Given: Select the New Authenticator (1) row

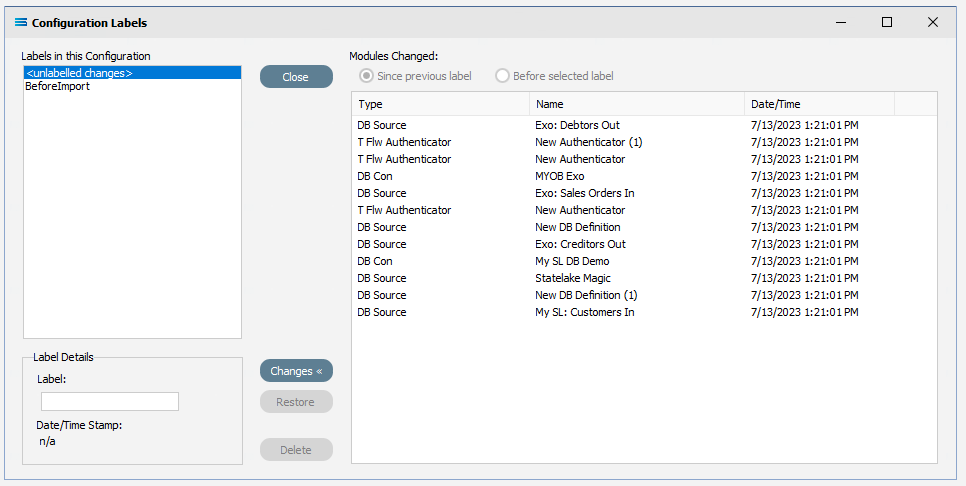Looking at the screenshot, I should pos(644,142).
